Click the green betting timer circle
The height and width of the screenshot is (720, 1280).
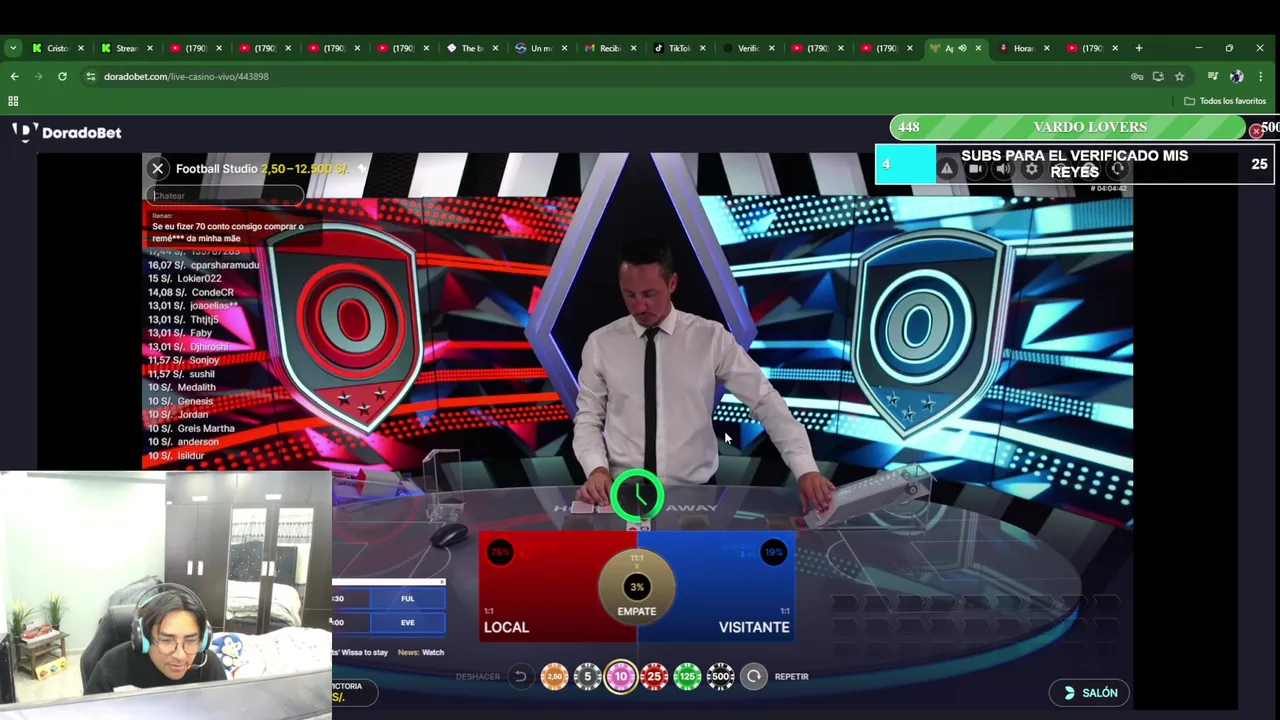[637, 495]
